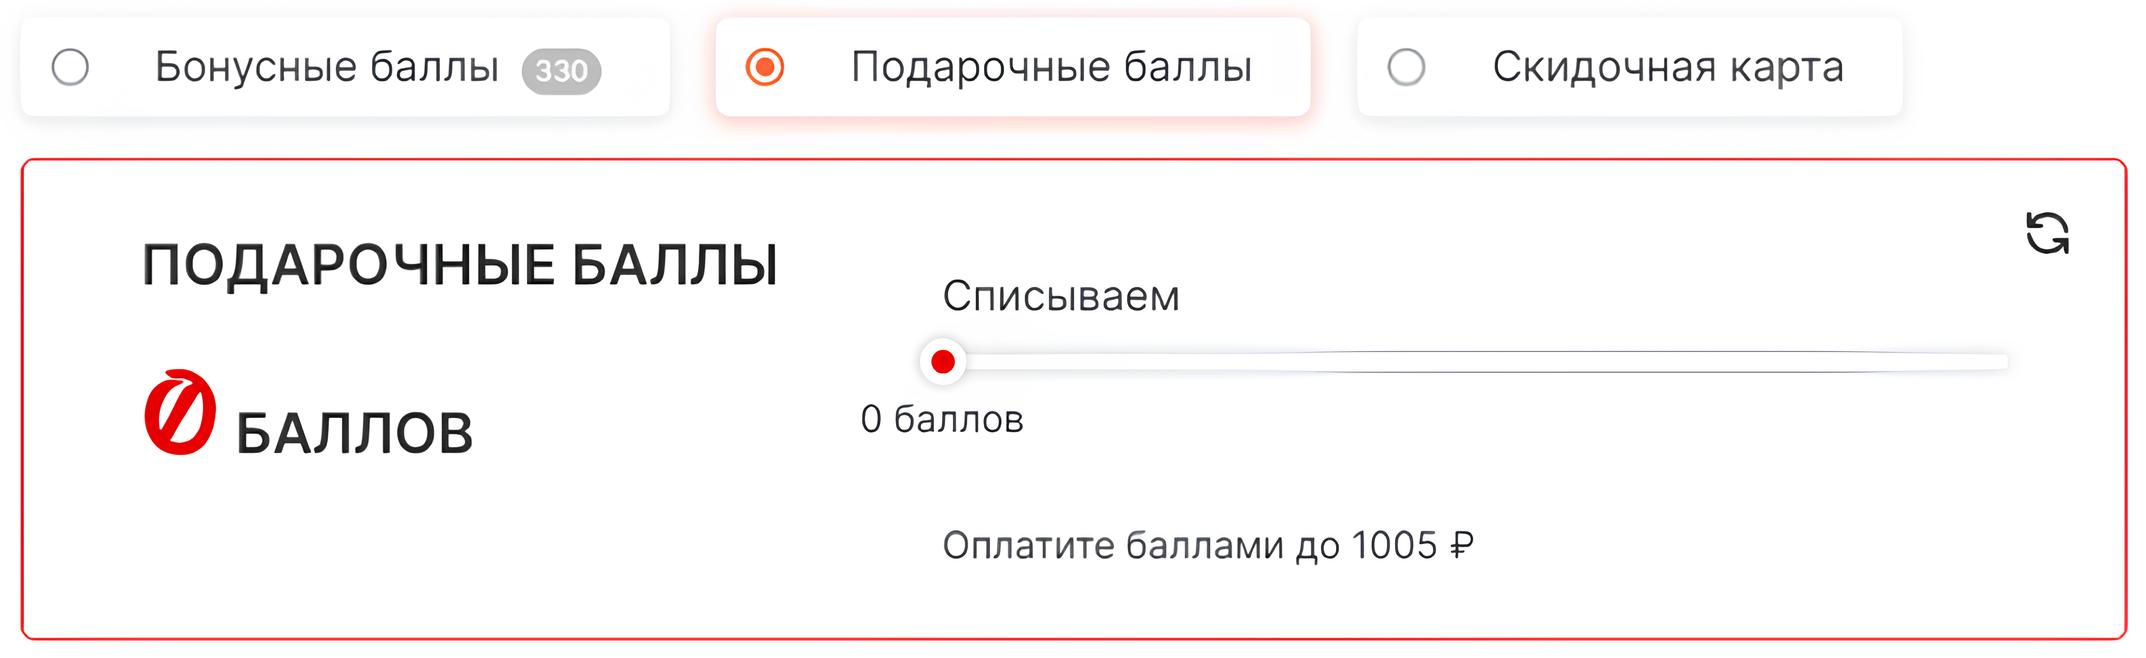Click the ruble sign after 1005
The image size is (2146, 658).
(x=1461, y=546)
